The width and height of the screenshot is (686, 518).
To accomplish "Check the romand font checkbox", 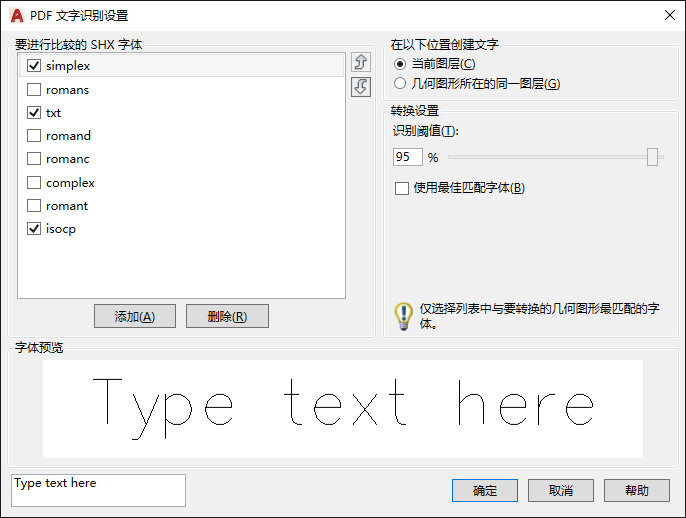I will (34, 136).
